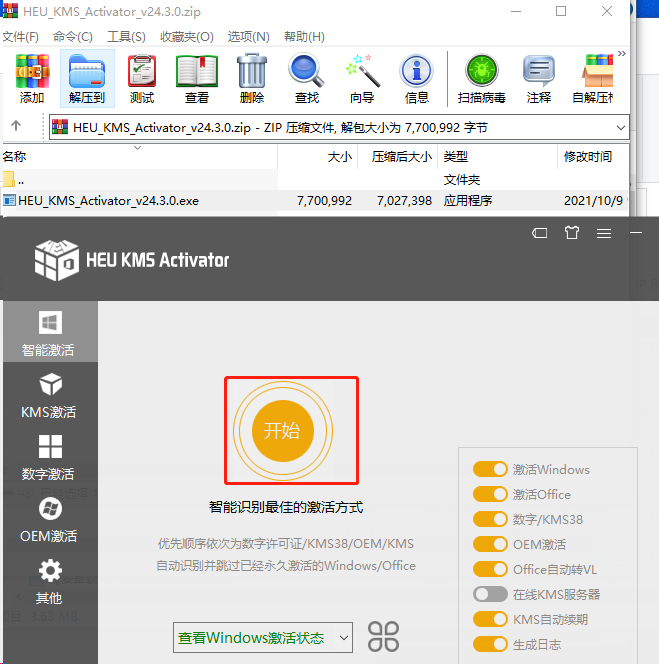659x664 pixels.
Task: Toggle the KMS自动续期 switch
Action: [x=490, y=619]
